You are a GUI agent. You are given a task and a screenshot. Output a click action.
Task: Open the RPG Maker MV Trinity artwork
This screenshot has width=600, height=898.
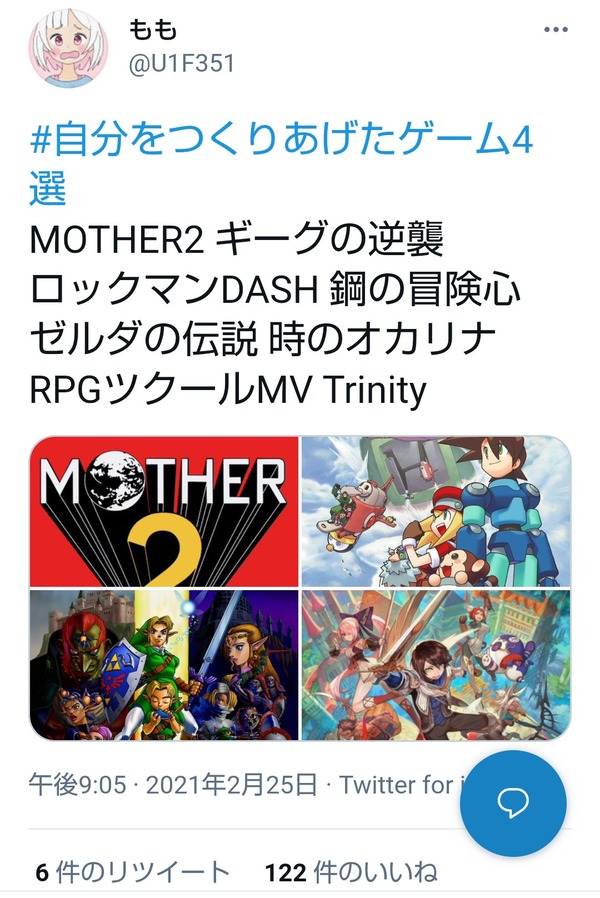[x=436, y=665]
